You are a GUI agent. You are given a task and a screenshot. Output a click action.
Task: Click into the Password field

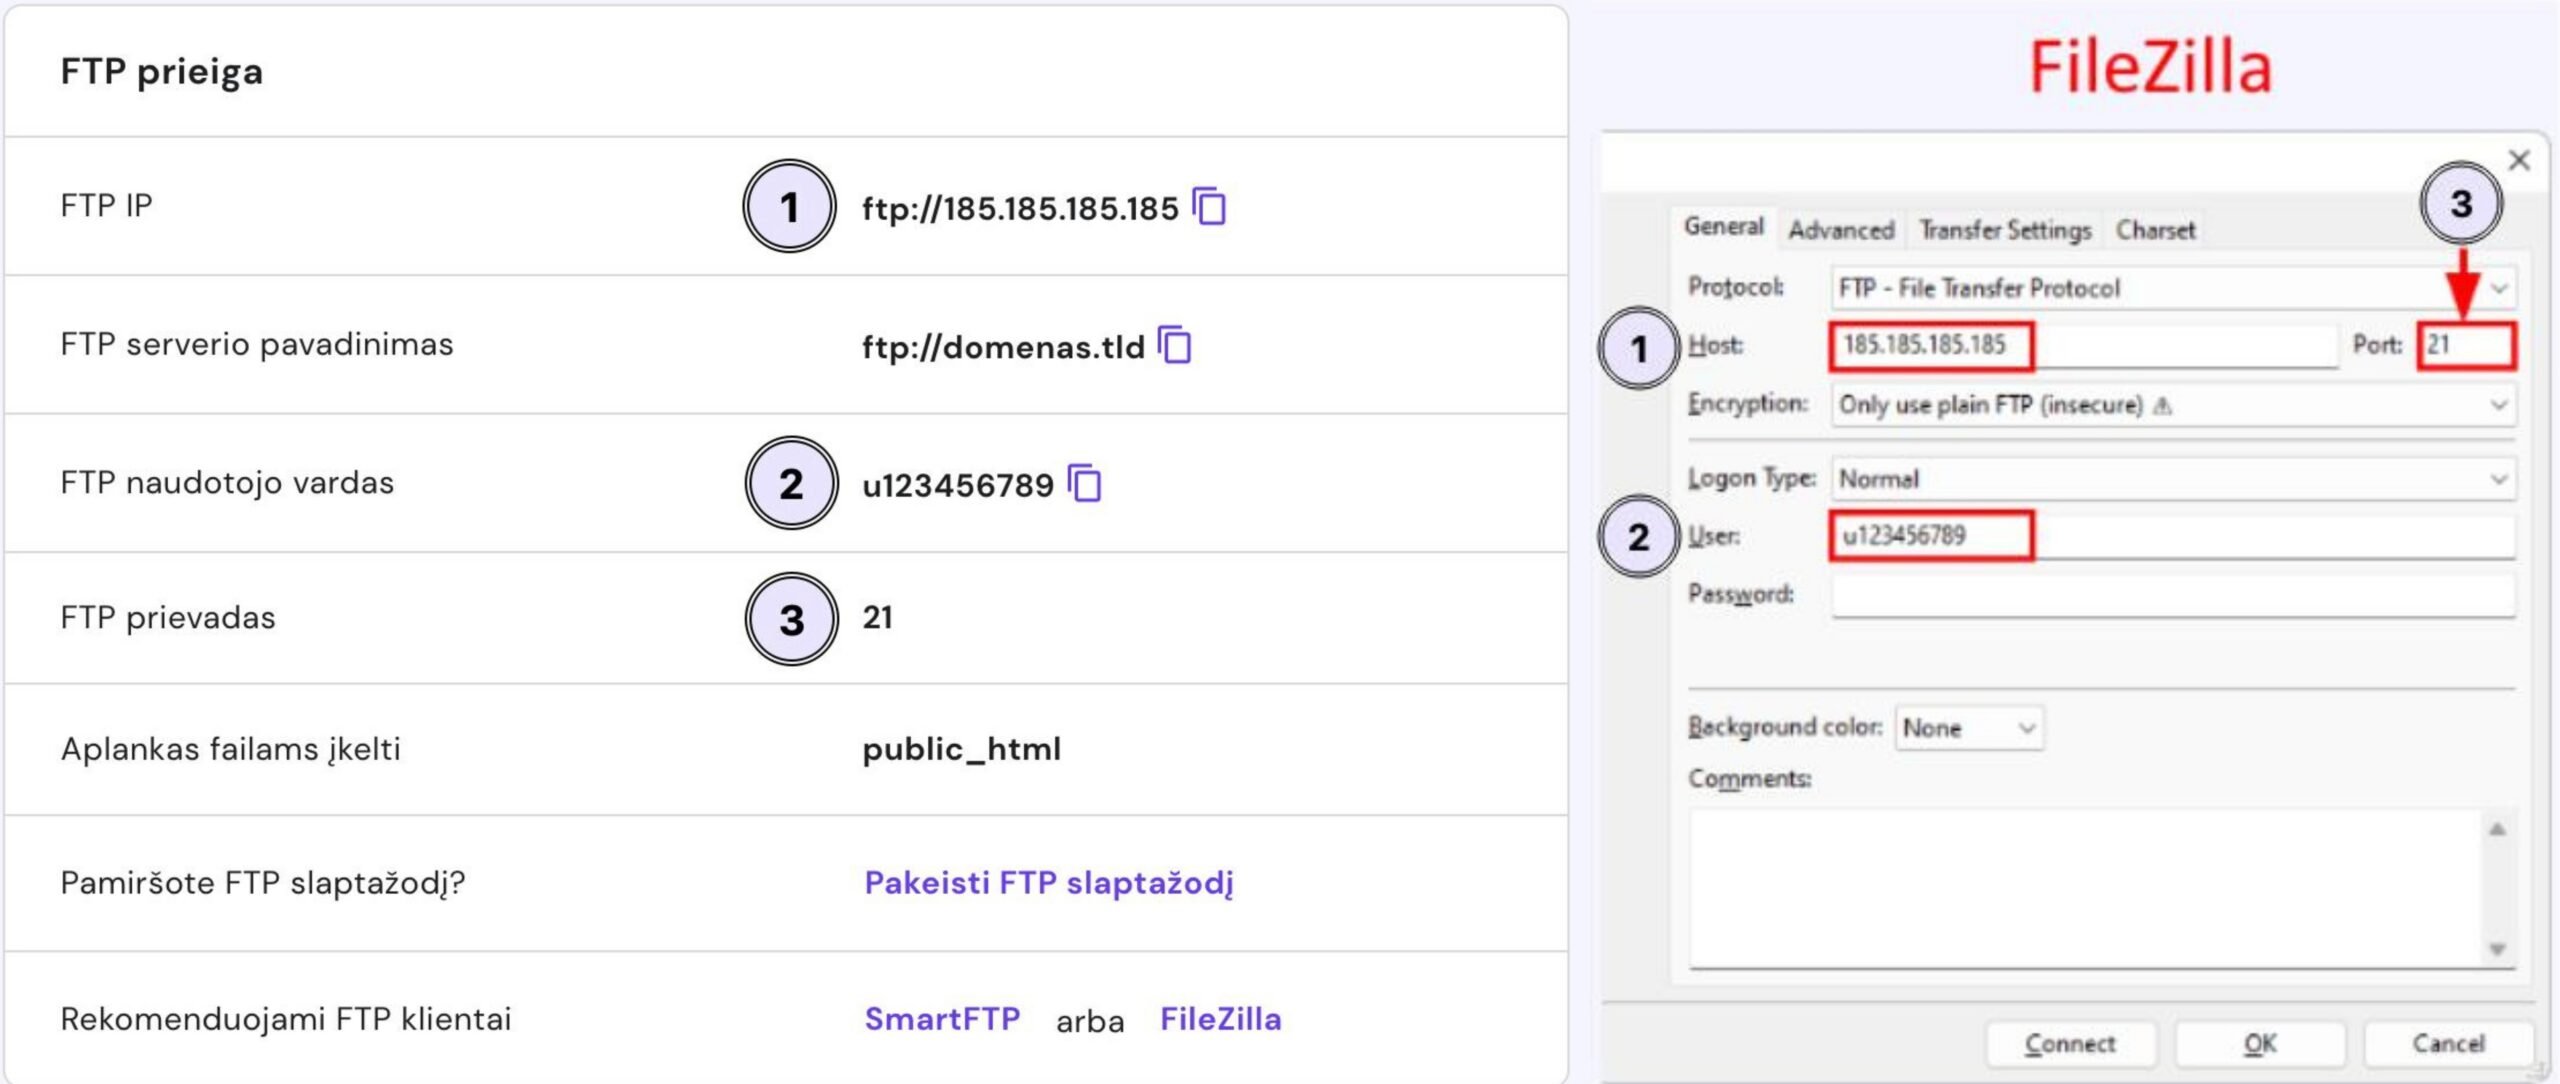(2172, 595)
